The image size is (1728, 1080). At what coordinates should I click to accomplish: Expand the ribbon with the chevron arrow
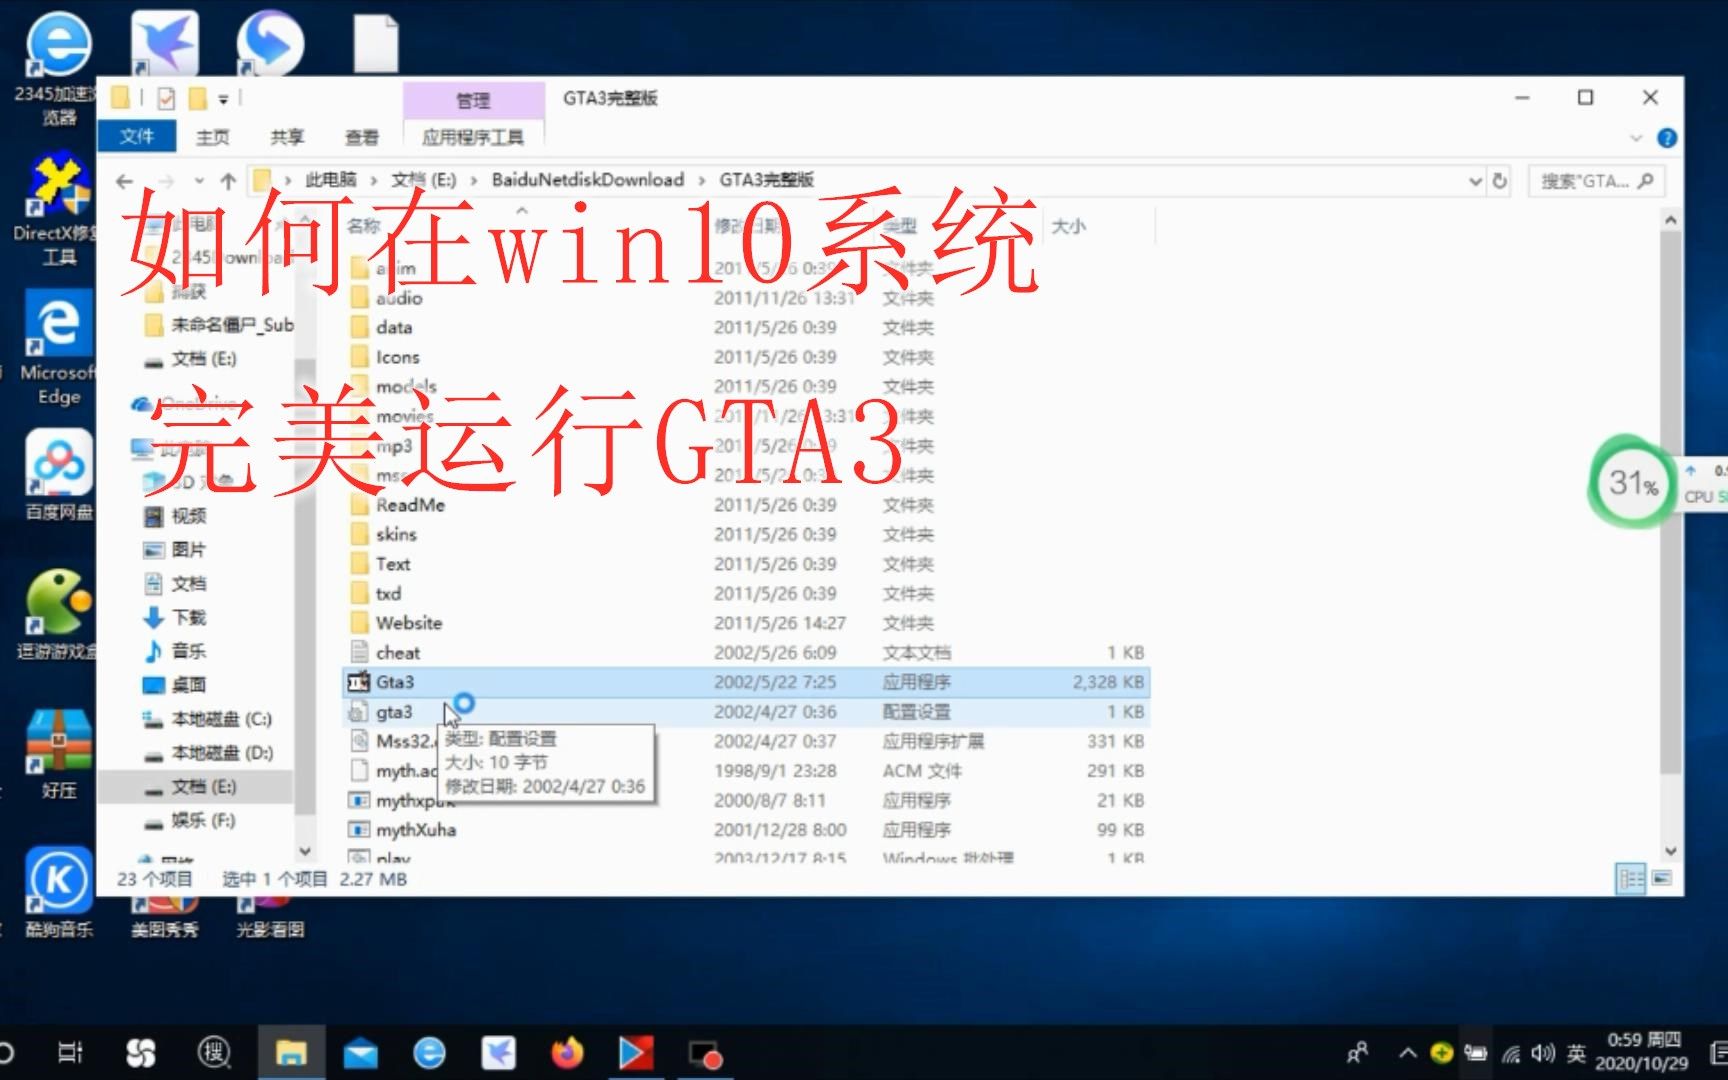point(1636,138)
